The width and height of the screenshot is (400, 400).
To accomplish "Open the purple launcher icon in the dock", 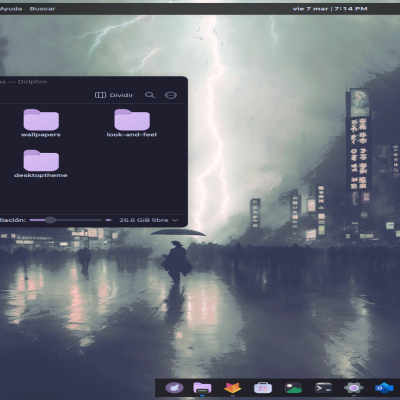I will [174, 388].
